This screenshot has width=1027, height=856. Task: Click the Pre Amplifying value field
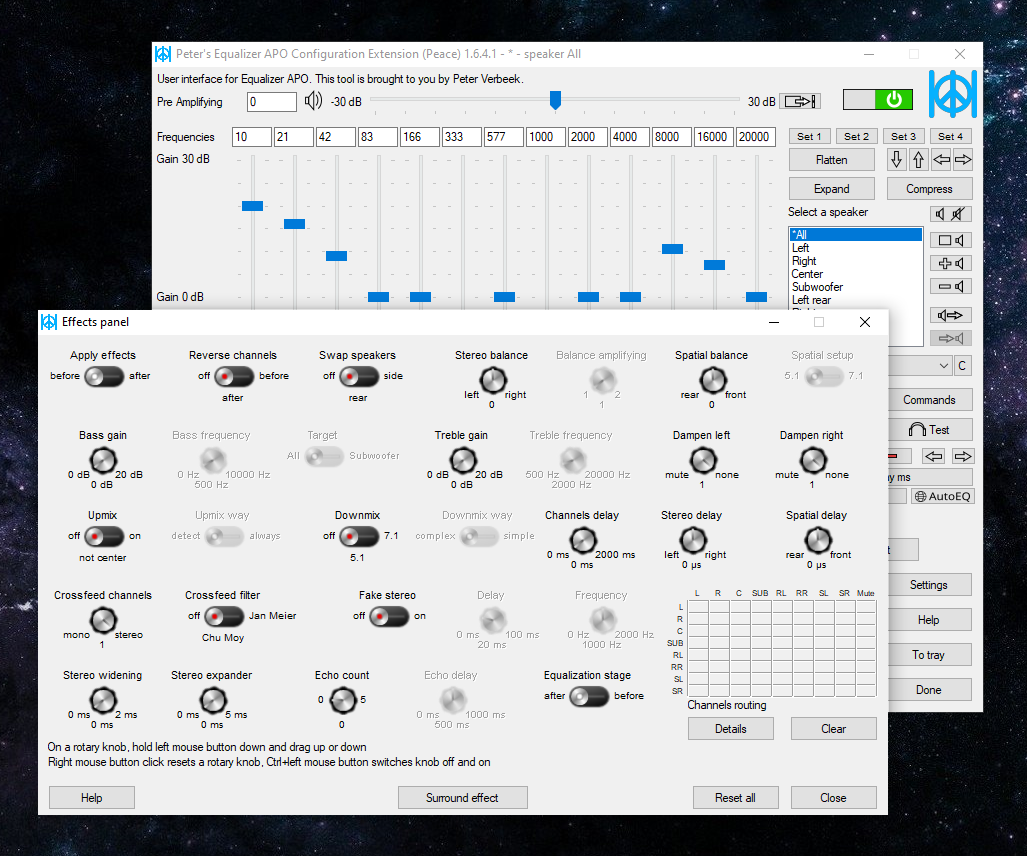pyautogui.click(x=272, y=102)
